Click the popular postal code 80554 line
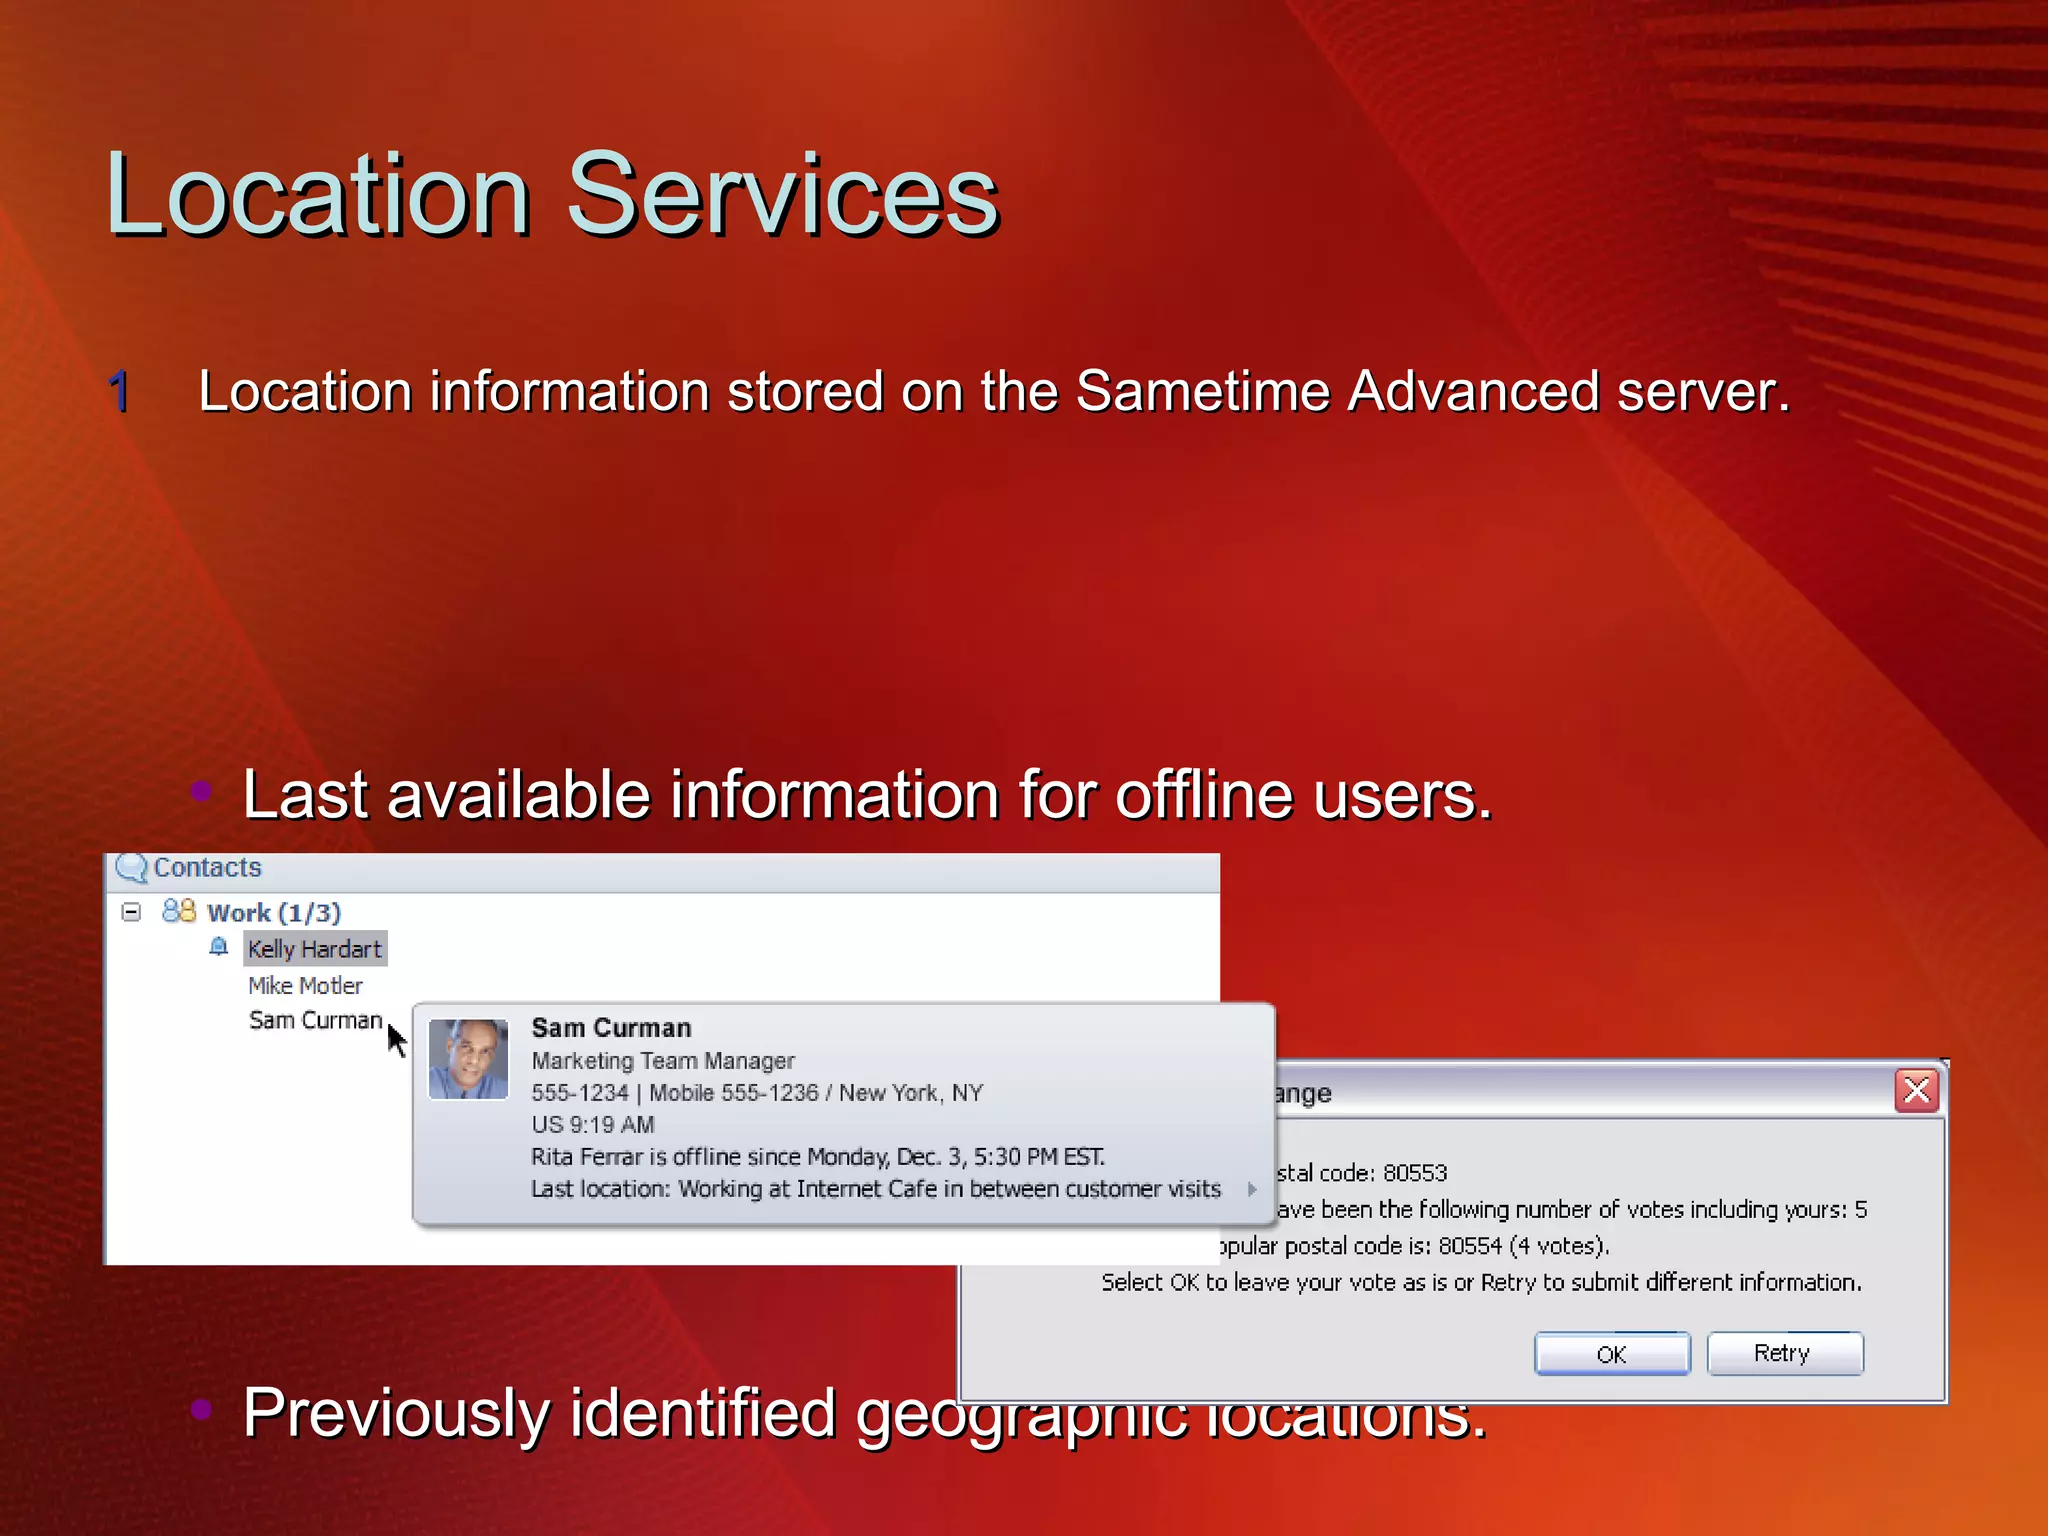This screenshot has width=2048, height=1536. coord(1414,1246)
